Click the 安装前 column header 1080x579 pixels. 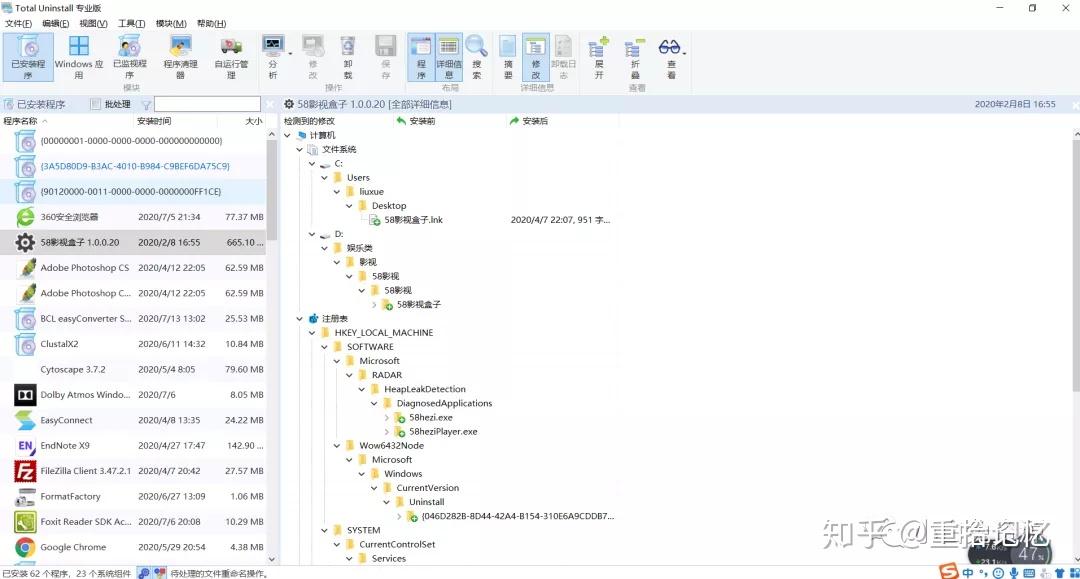[x=448, y=121]
